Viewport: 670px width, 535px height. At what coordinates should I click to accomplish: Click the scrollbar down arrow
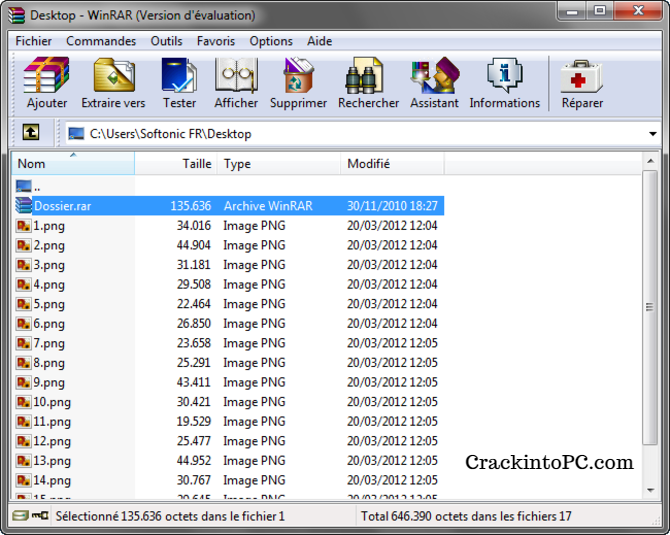[650, 490]
